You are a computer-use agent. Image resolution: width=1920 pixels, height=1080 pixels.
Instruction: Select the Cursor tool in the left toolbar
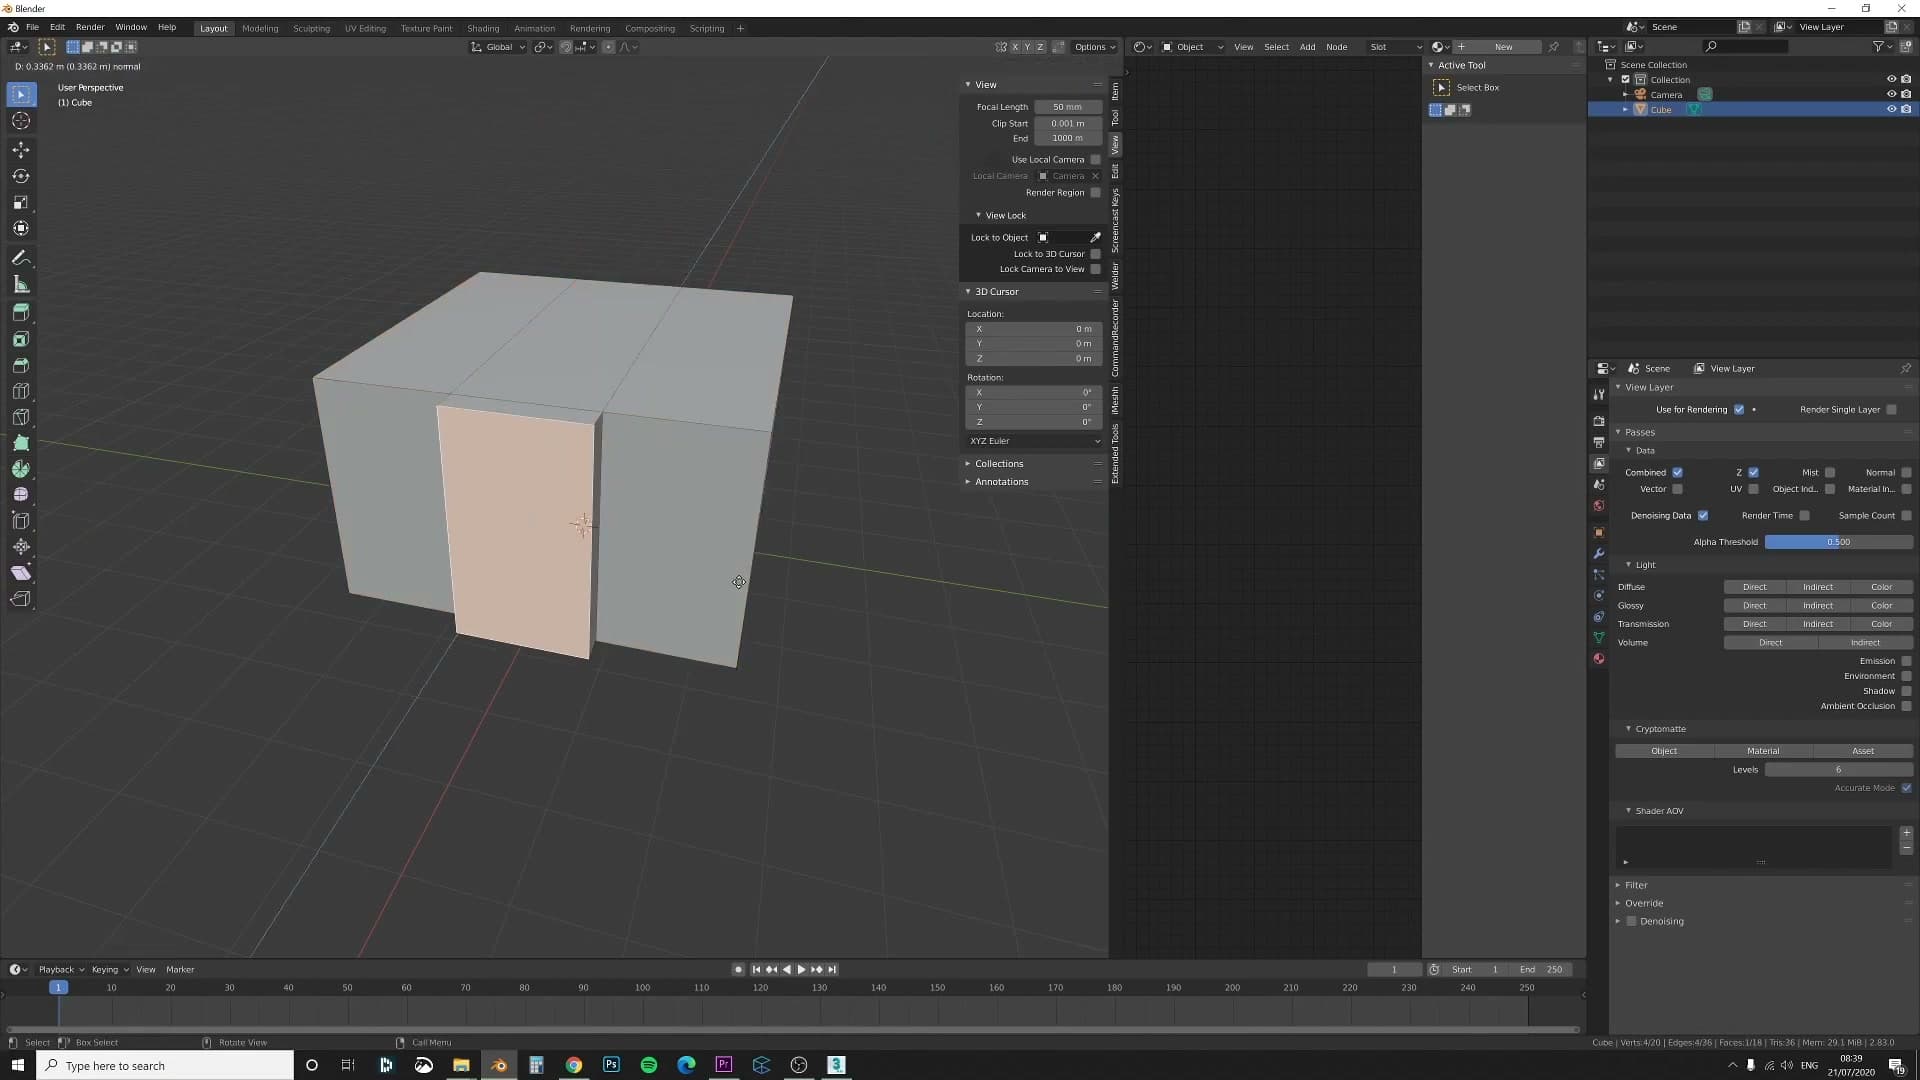click(x=21, y=121)
